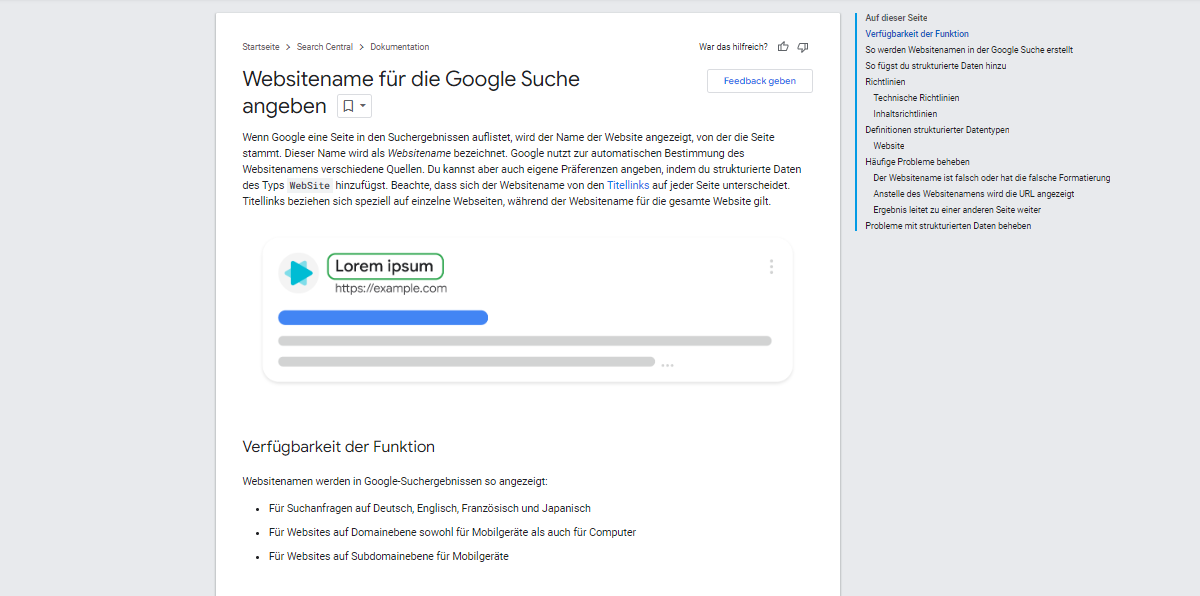Click the bullet about Deutsch, Englisch, Französisch und Japanisch
Viewport: 1200px width, 596px height.
tap(430, 508)
